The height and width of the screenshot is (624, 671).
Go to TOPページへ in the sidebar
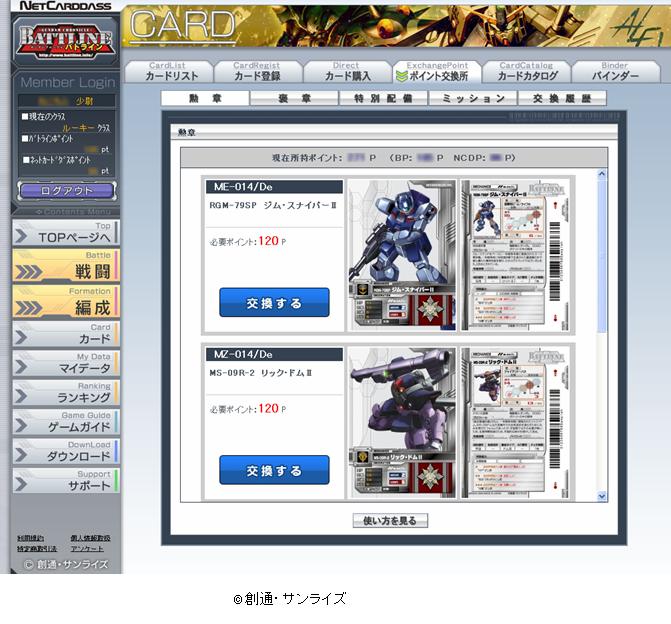pyautogui.click(x=65, y=233)
